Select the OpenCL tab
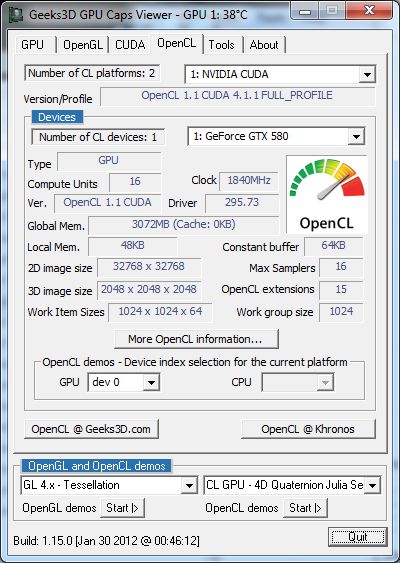Image resolution: width=400 pixels, height=563 pixels. point(177,43)
